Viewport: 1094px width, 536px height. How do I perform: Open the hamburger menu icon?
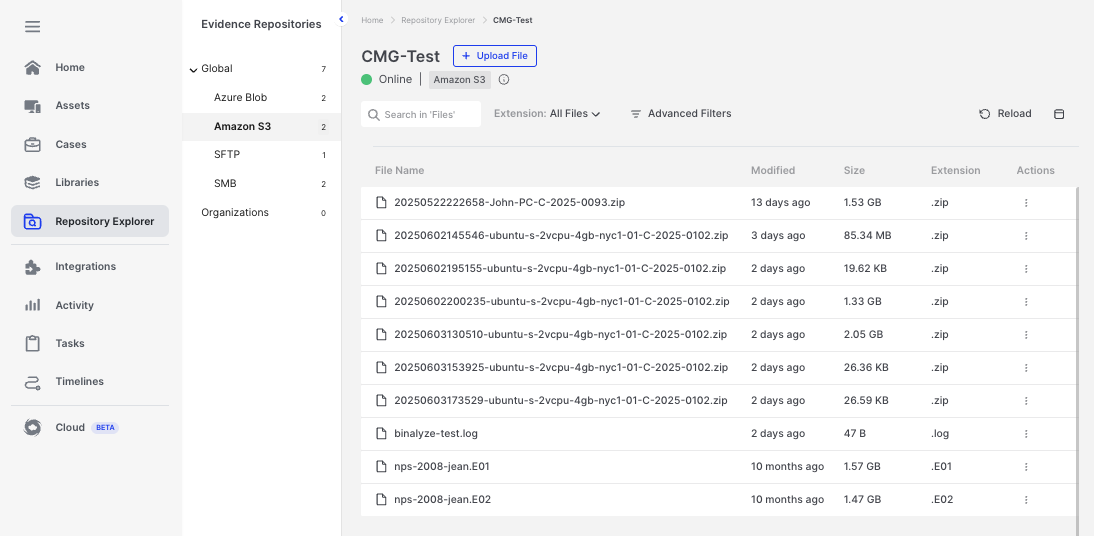[x=33, y=27]
